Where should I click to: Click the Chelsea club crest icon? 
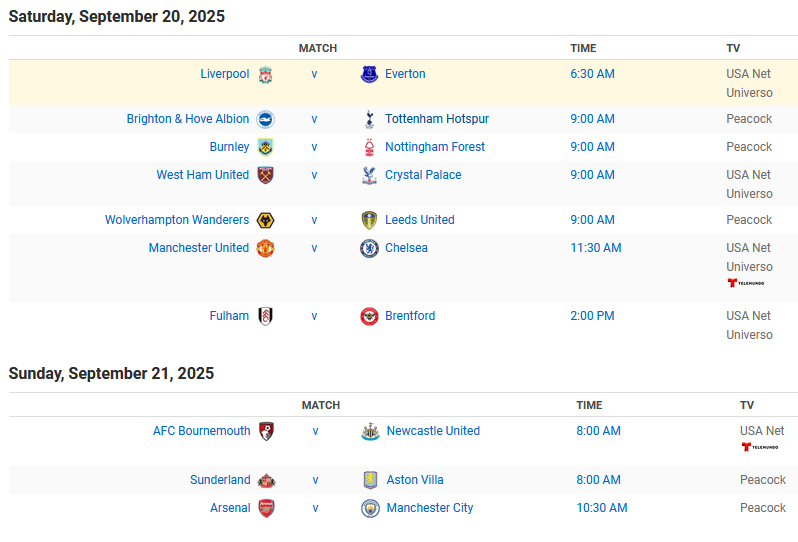coord(369,248)
